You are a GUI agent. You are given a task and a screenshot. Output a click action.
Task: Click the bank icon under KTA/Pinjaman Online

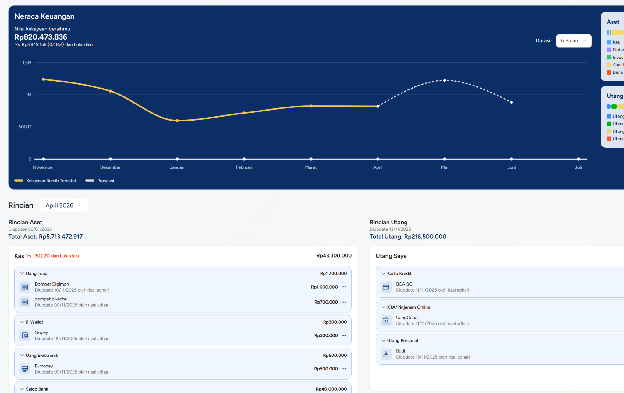pos(386,320)
